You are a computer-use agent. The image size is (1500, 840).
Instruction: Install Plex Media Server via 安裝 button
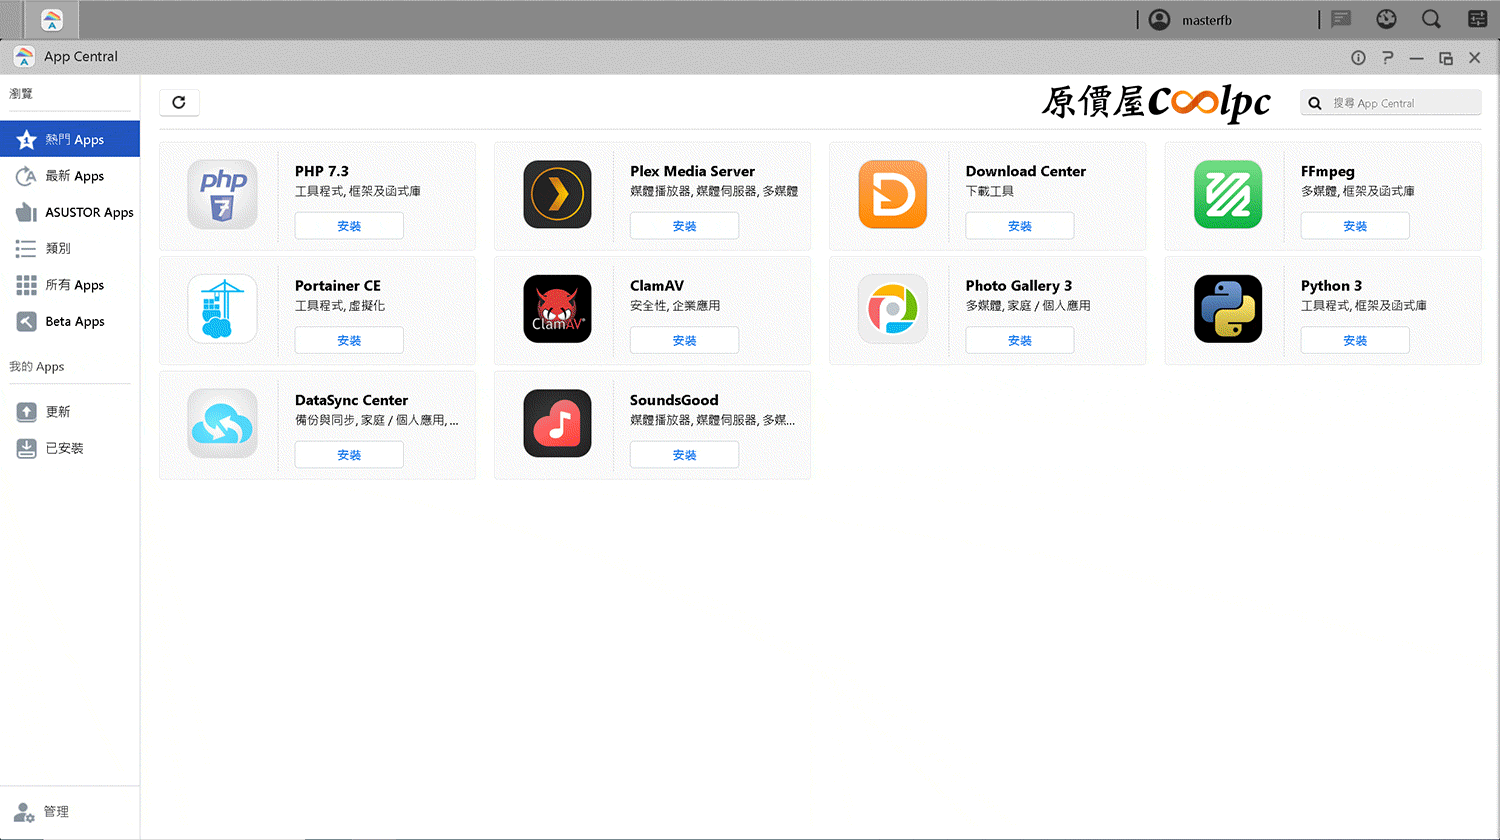click(684, 226)
